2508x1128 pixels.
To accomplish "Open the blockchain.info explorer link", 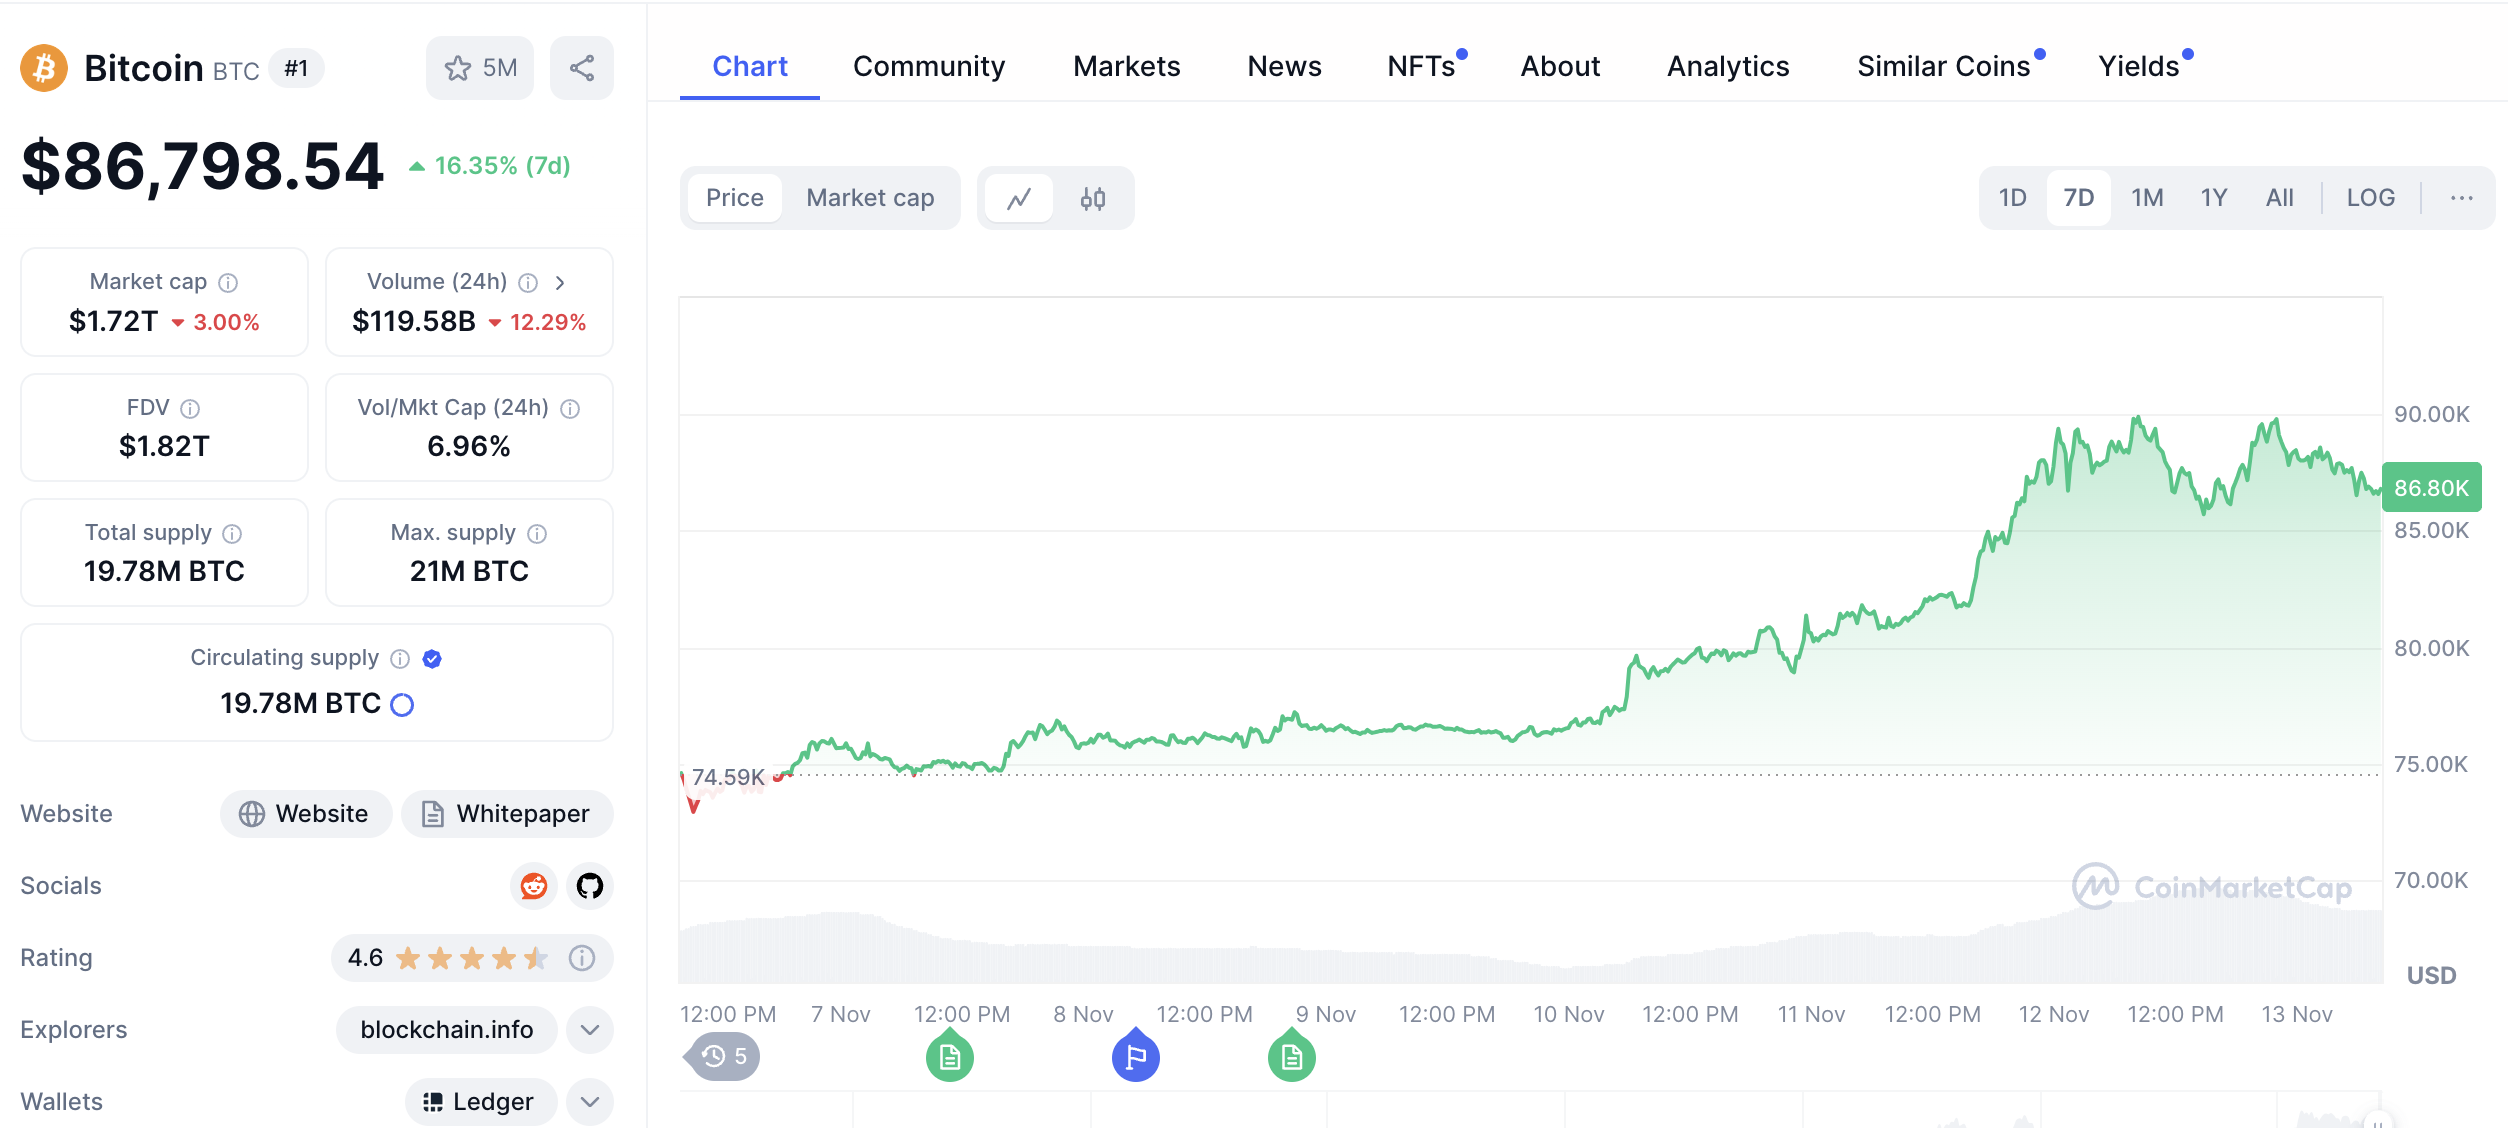I will [x=446, y=1030].
